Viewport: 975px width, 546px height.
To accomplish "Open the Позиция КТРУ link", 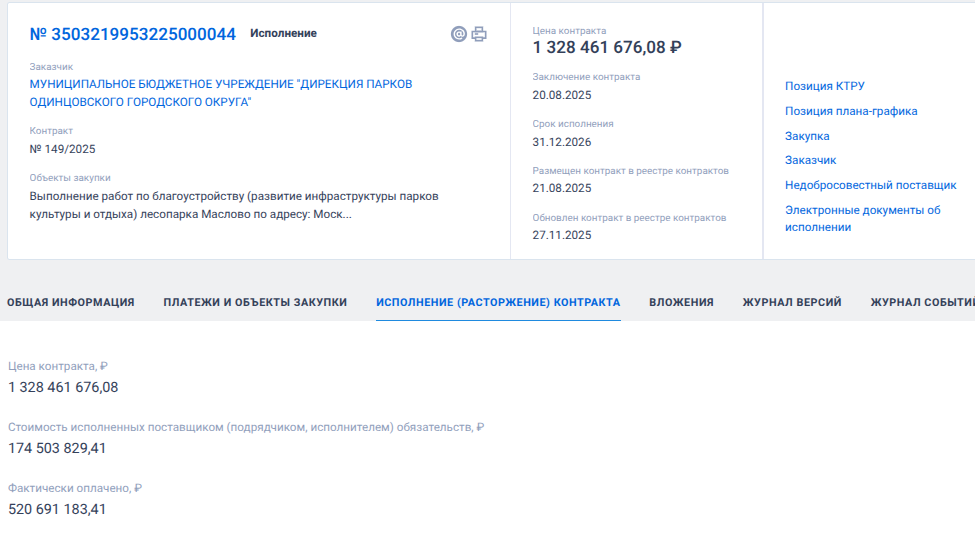I will (x=824, y=86).
